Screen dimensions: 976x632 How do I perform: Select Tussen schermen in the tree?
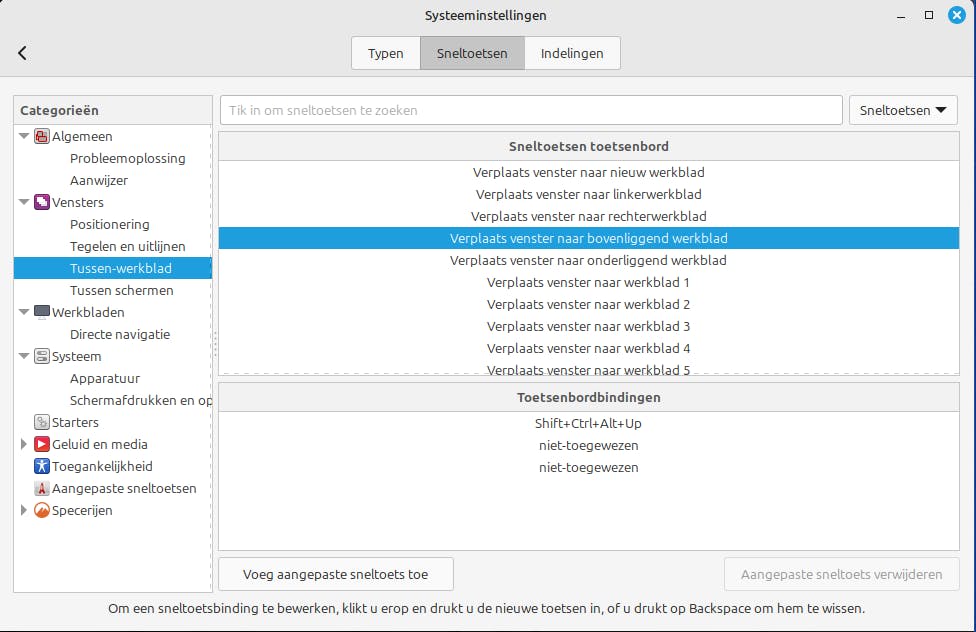pos(122,290)
